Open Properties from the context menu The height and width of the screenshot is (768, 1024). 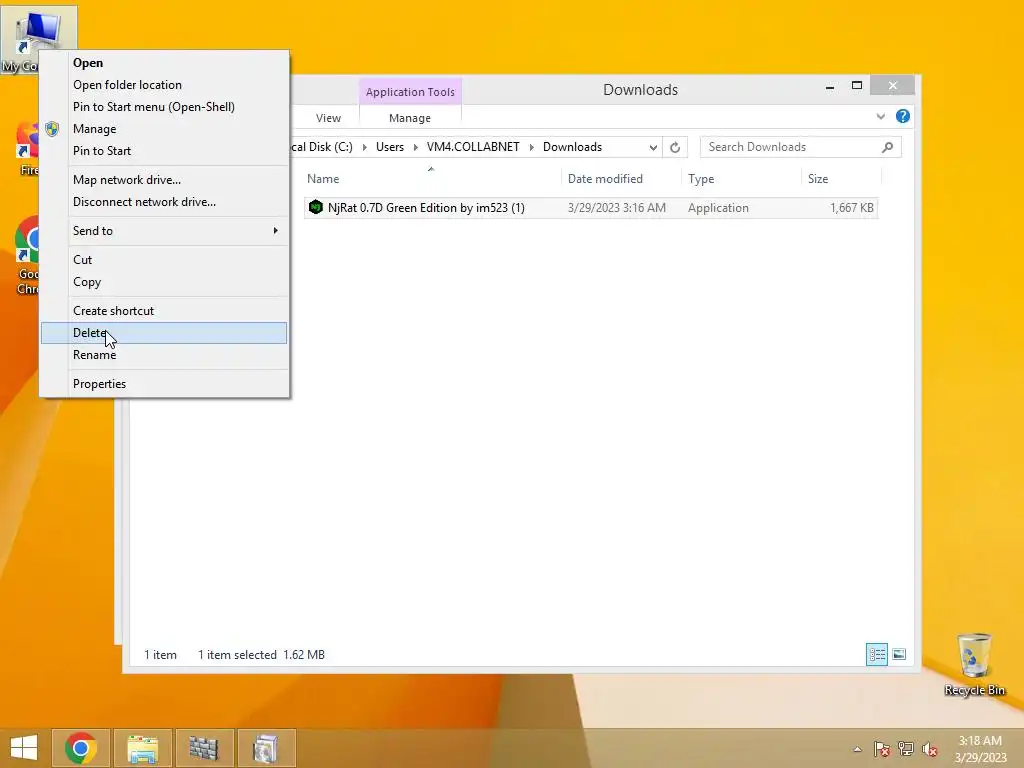pyautogui.click(x=164, y=383)
